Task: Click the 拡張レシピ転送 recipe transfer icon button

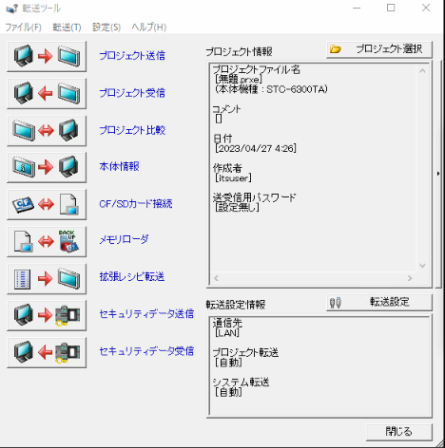Action: click(x=47, y=279)
